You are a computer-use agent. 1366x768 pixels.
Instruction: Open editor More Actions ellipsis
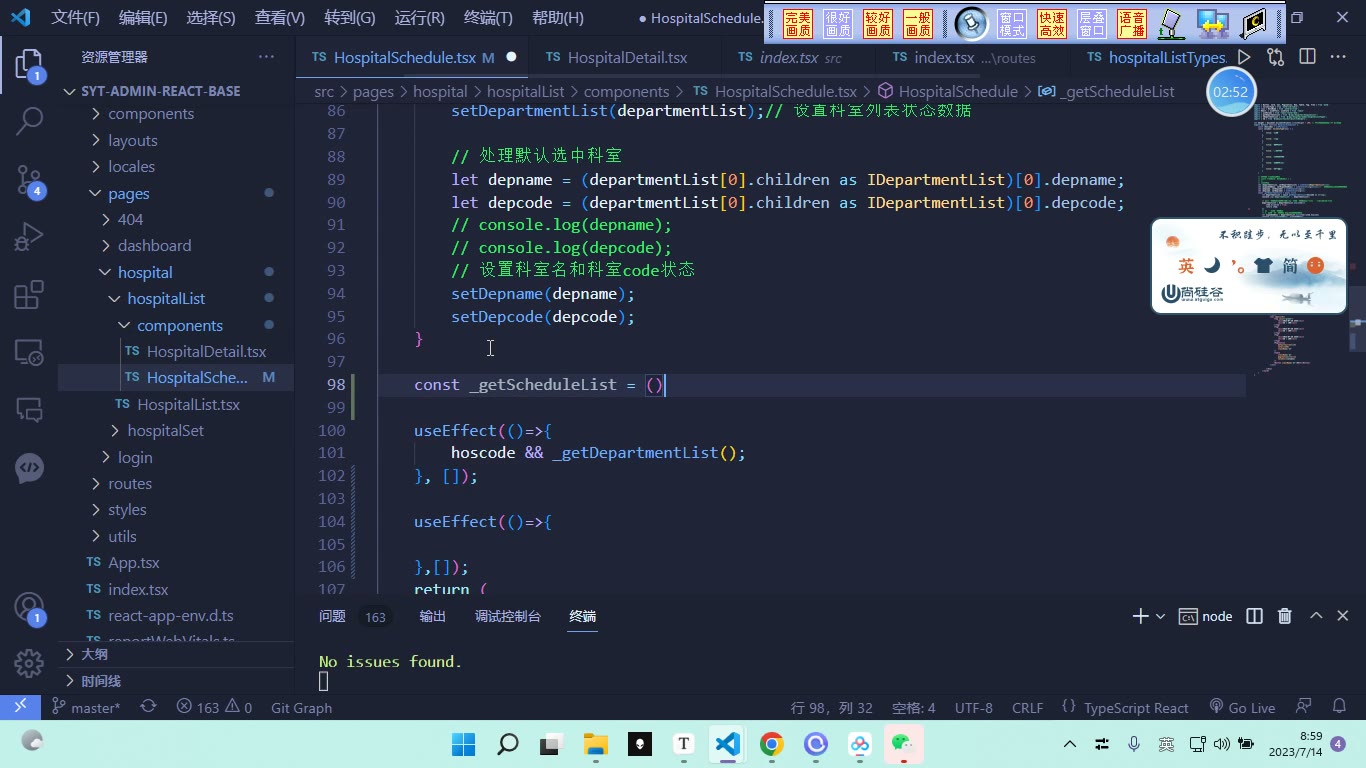pyautogui.click(x=1338, y=57)
